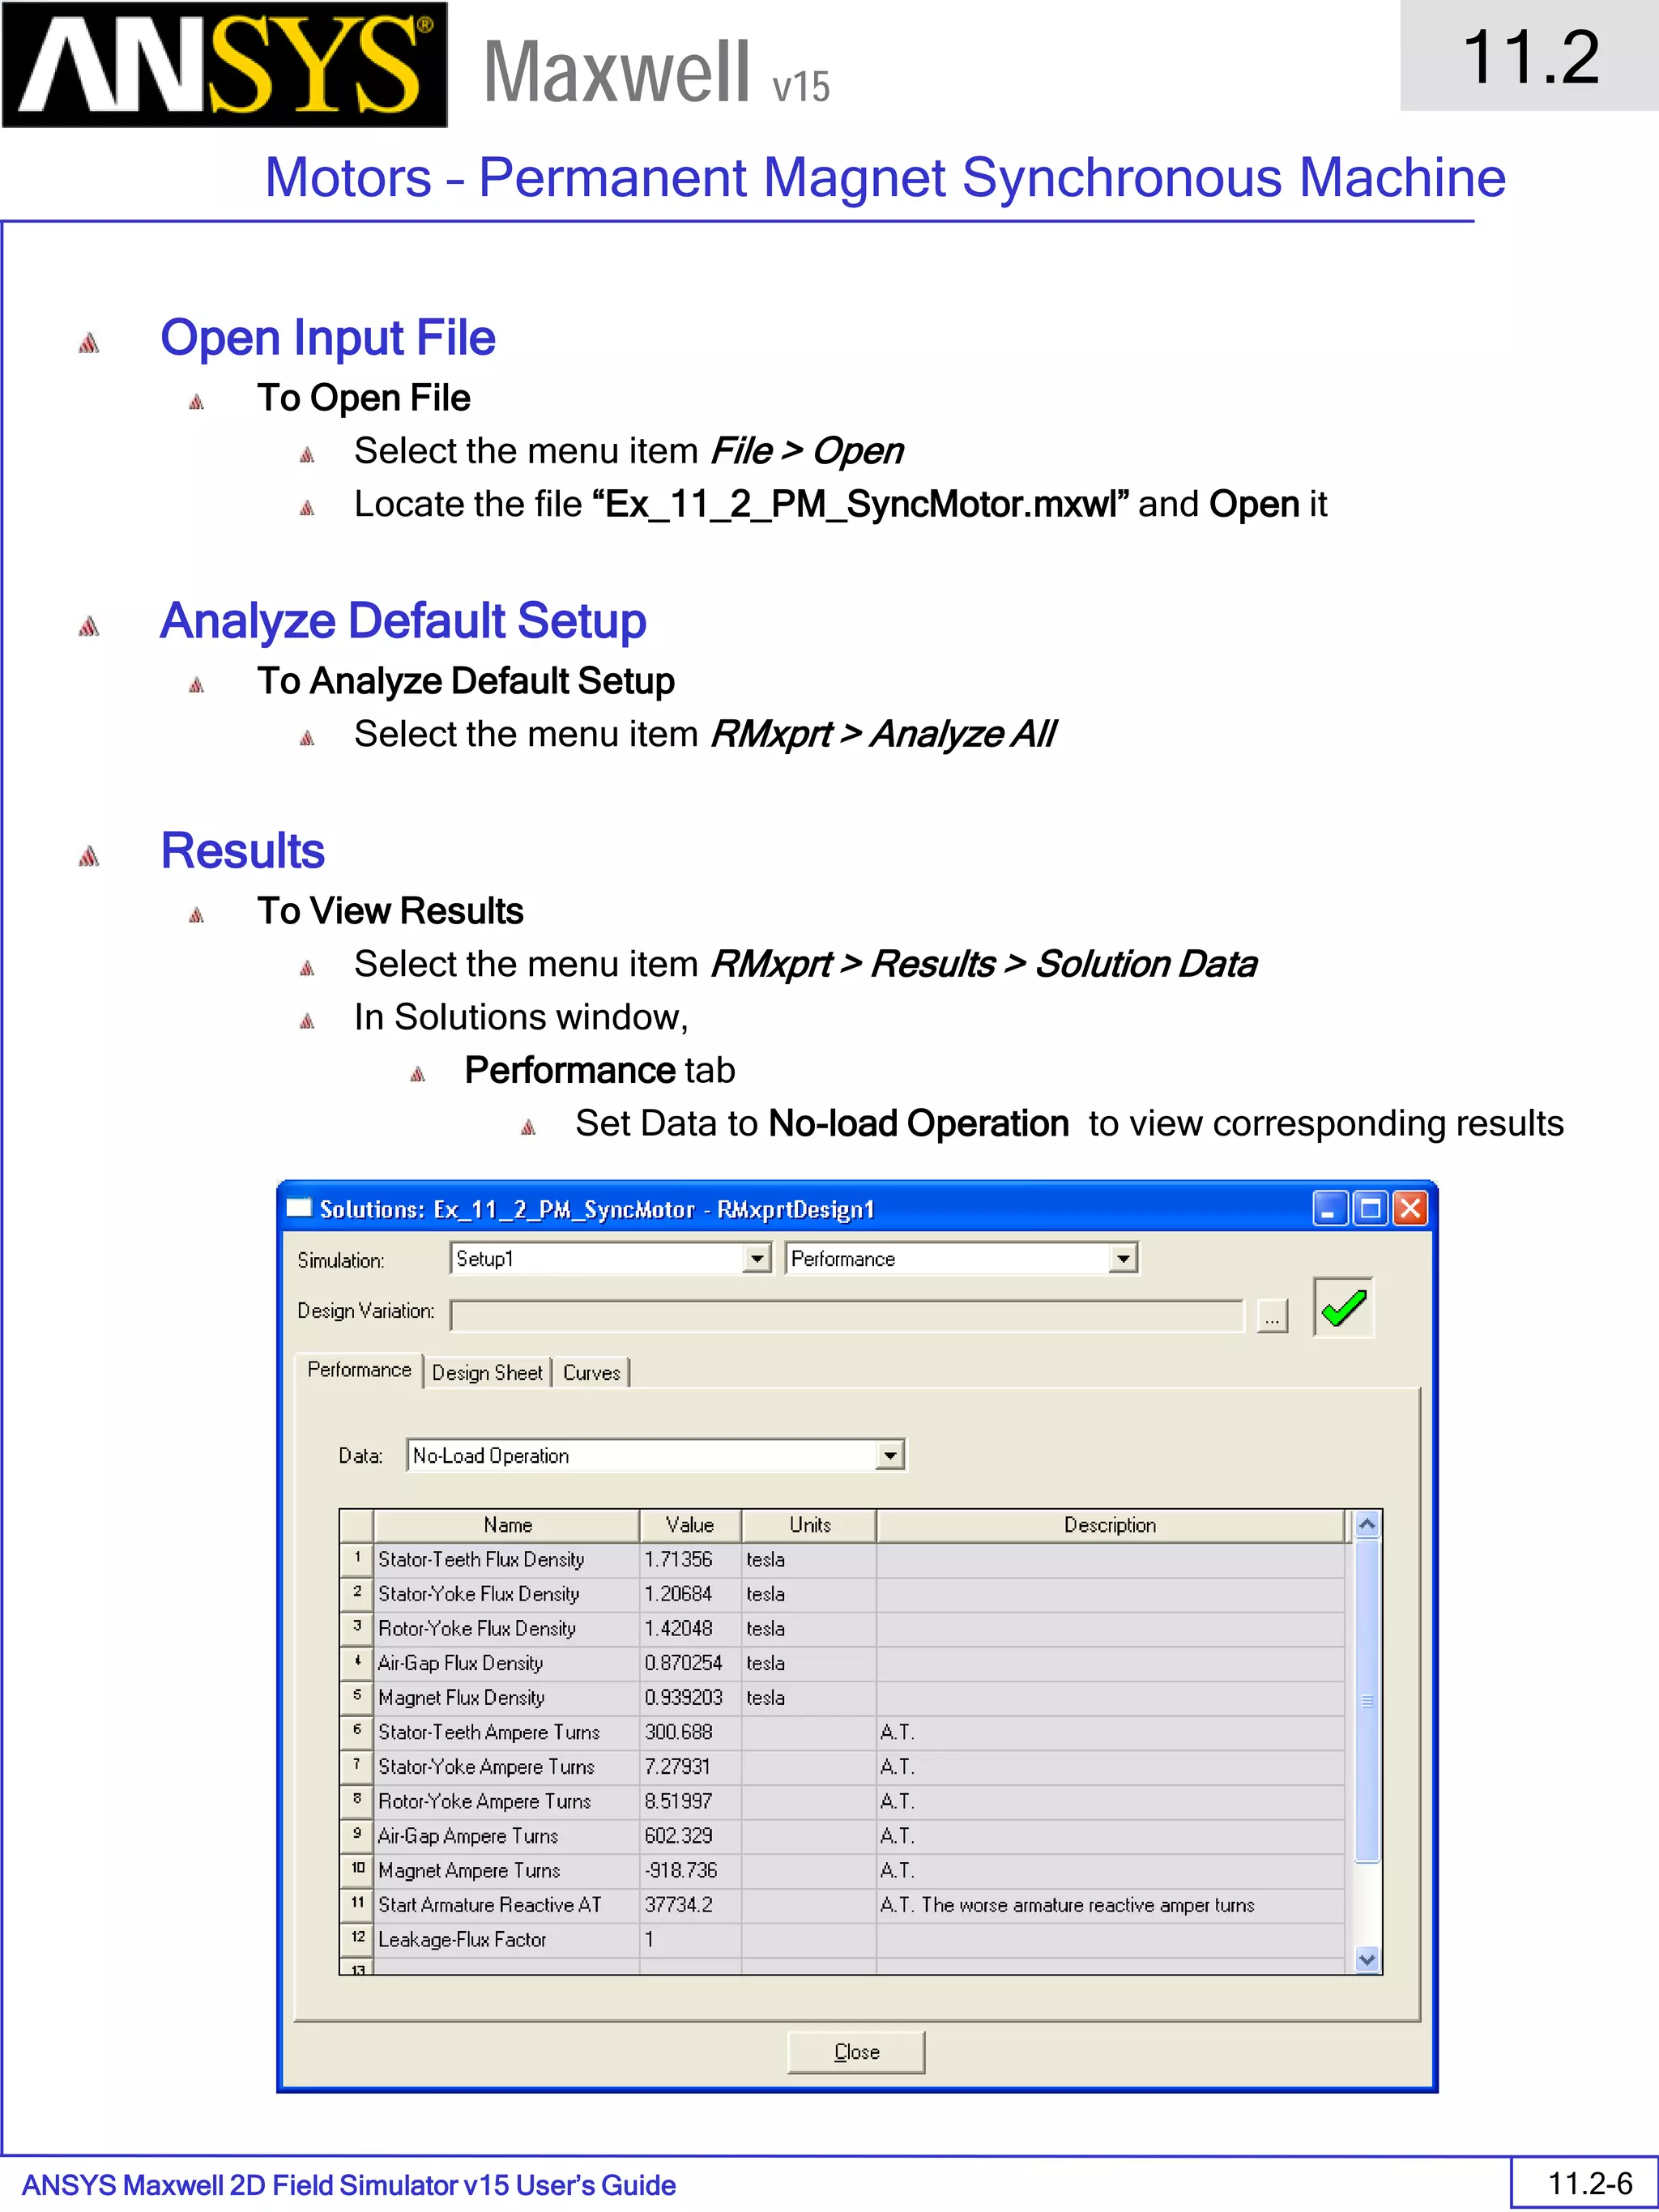Switch to the Design Sheet tab
Image resolution: width=1659 pixels, height=2212 pixels.
[x=487, y=1372]
